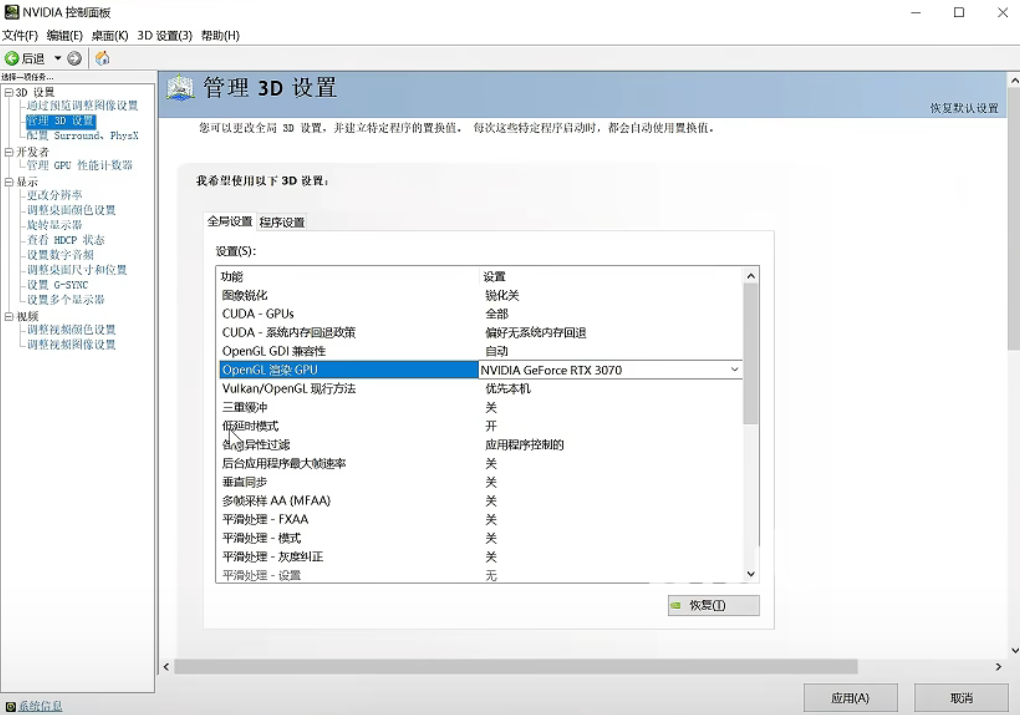Click the settings list scroll-down arrow
Viewport: 1020px width, 715px height.
pyautogui.click(x=751, y=574)
